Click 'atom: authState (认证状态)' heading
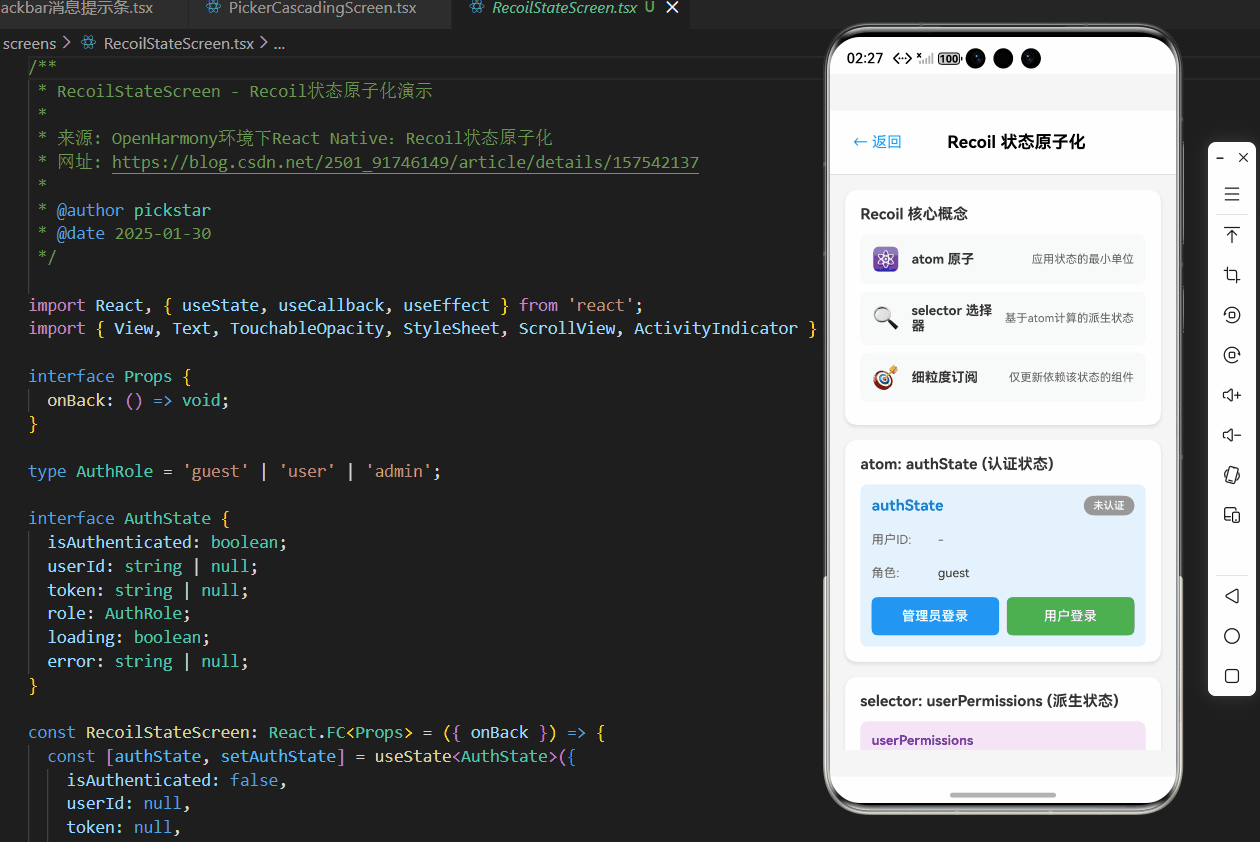The height and width of the screenshot is (842, 1260). click(x=957, y=464)
